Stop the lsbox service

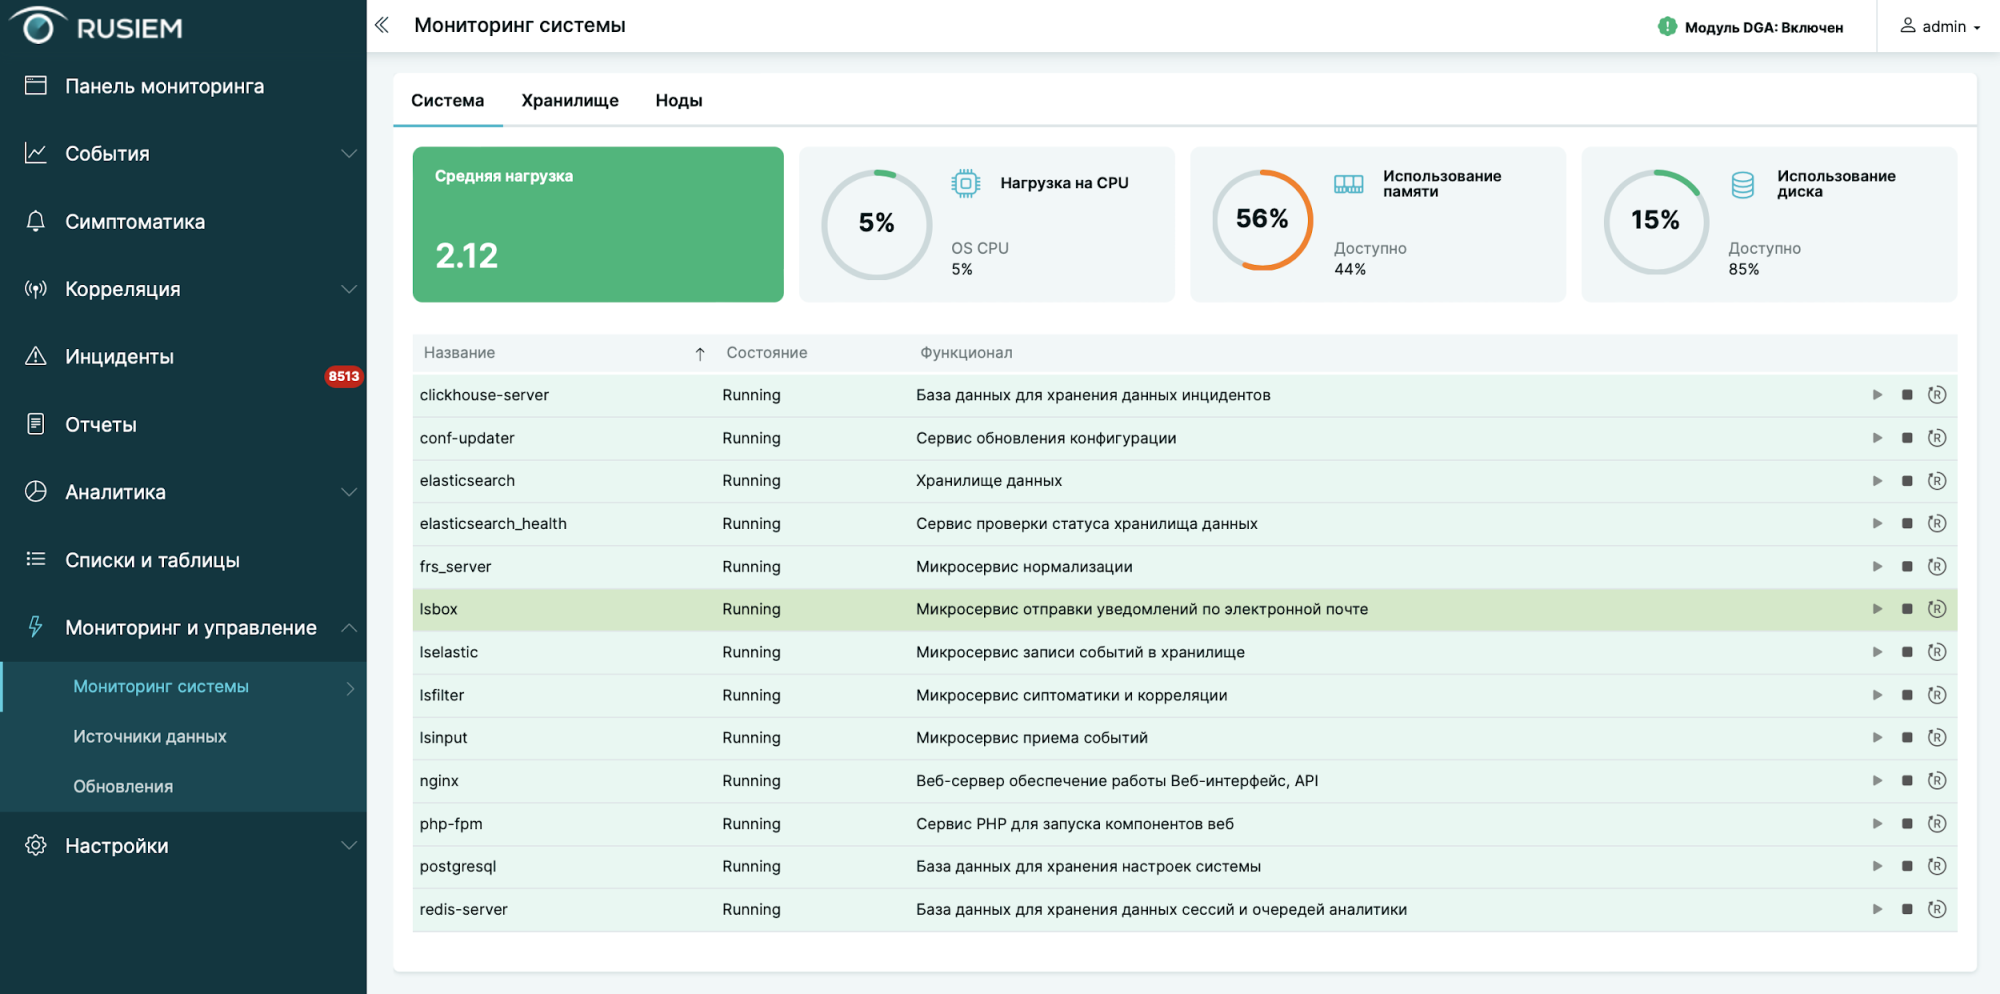(x=1907, y=609)
